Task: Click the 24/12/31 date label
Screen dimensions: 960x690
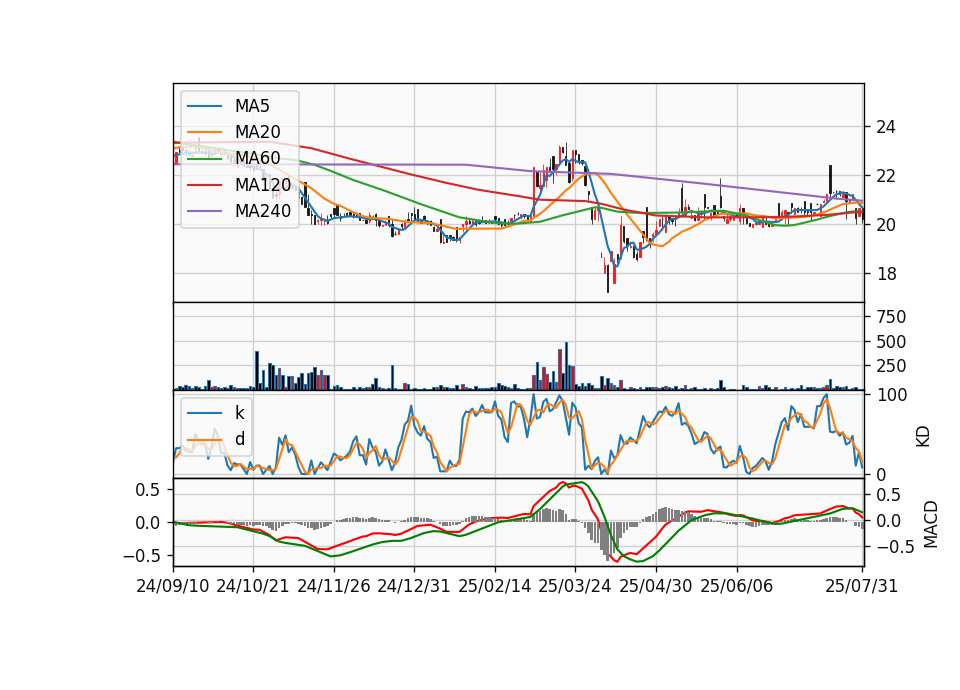Action: pyautogui.click(x=414, y=586)
